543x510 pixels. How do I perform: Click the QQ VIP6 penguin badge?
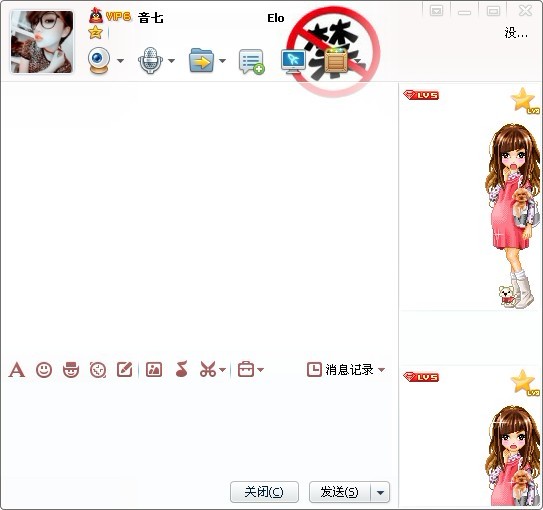pos(110,16)
